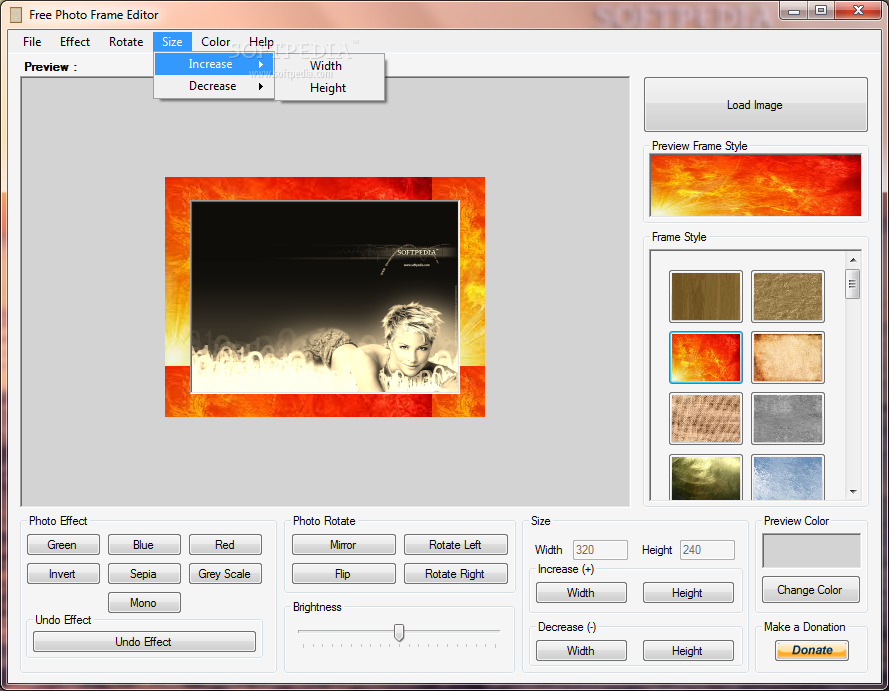
Task: Click the Preview Frame Style image
Action: pyautogui.click(x=755, y=185)
